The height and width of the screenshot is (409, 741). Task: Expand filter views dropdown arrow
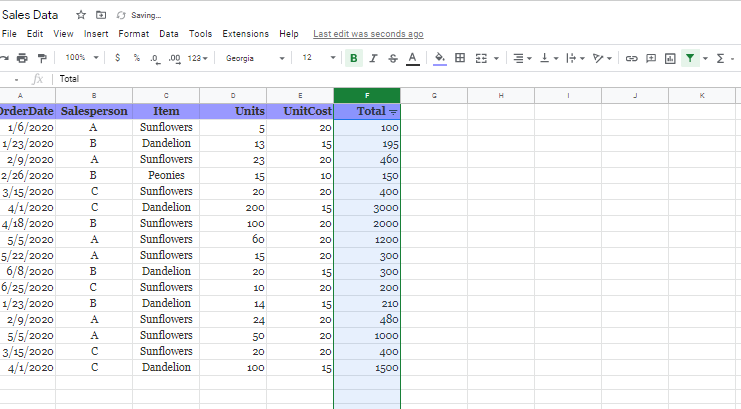pyautogui.click(x=705, y=58)
